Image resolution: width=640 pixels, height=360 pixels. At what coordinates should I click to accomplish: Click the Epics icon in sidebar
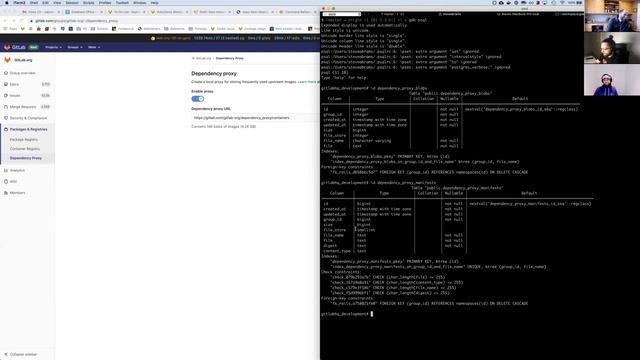pos(6,84)
